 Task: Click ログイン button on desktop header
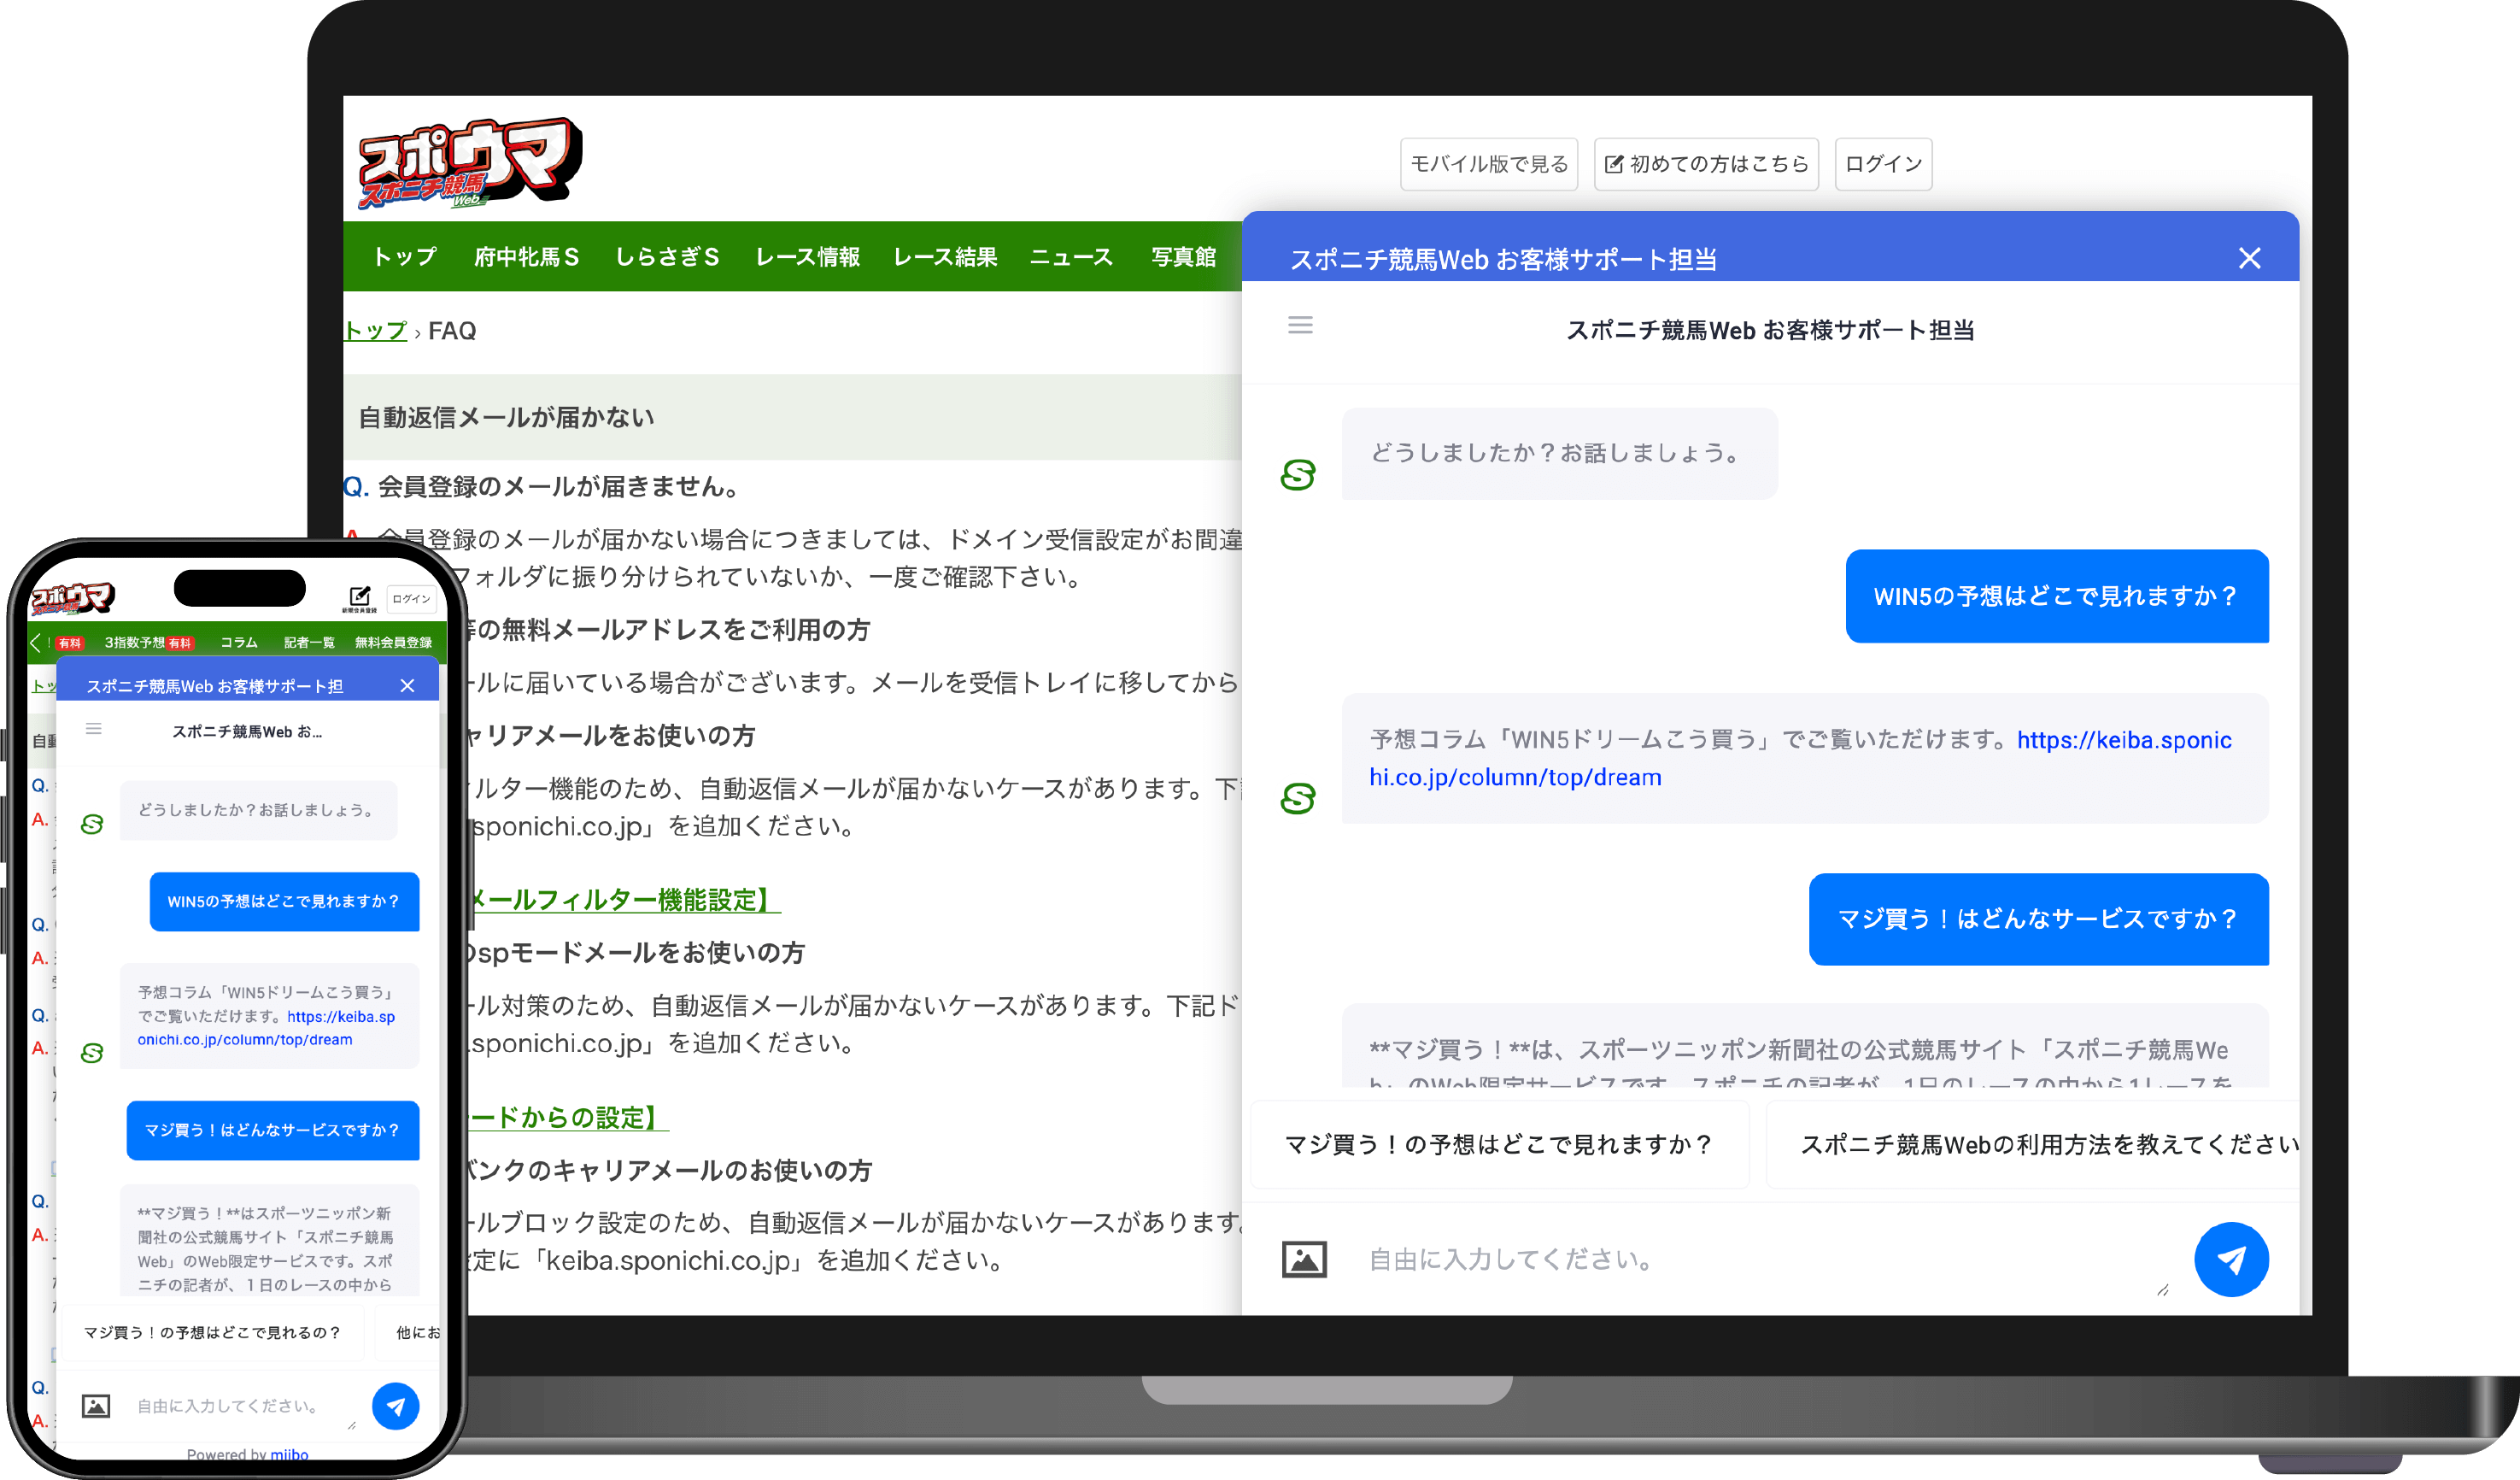[x=1883, y=164]
